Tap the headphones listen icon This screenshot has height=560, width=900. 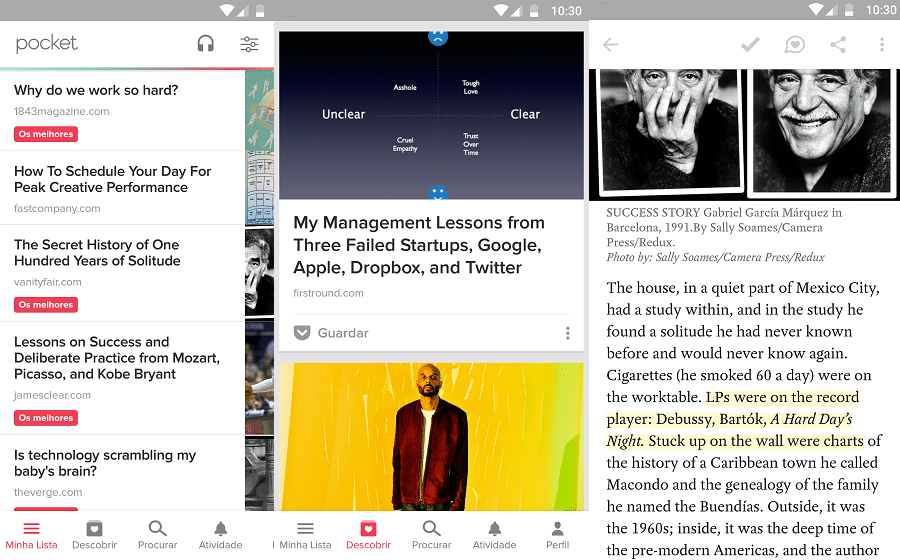coord(206,44)
